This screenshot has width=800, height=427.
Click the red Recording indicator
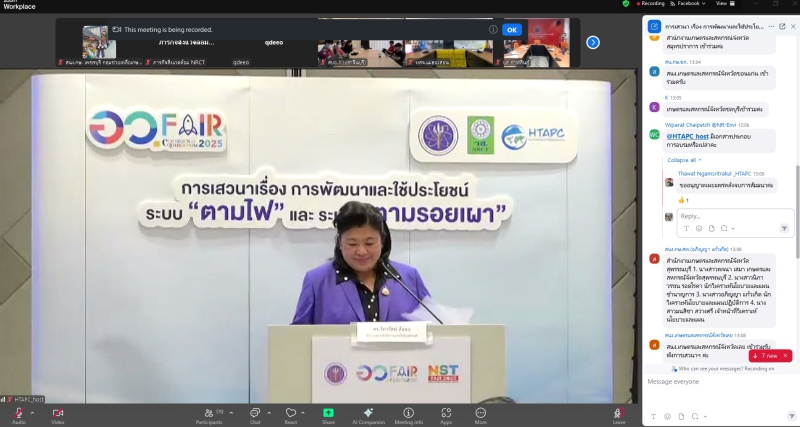tap(651, 4)
